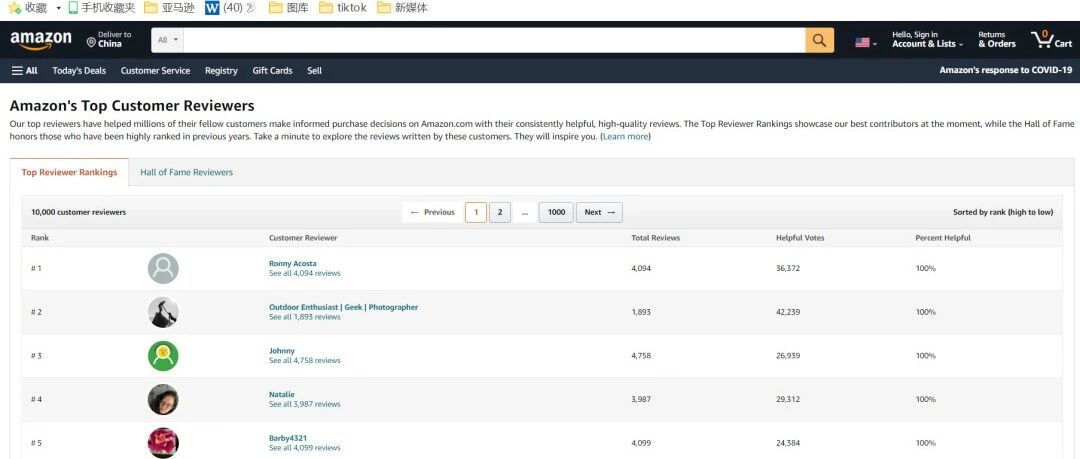This screenshot has height=459, width=1080.
Task: Open the Deliver to China location selector
Action: pyautogui.click(x=109, y=39)
